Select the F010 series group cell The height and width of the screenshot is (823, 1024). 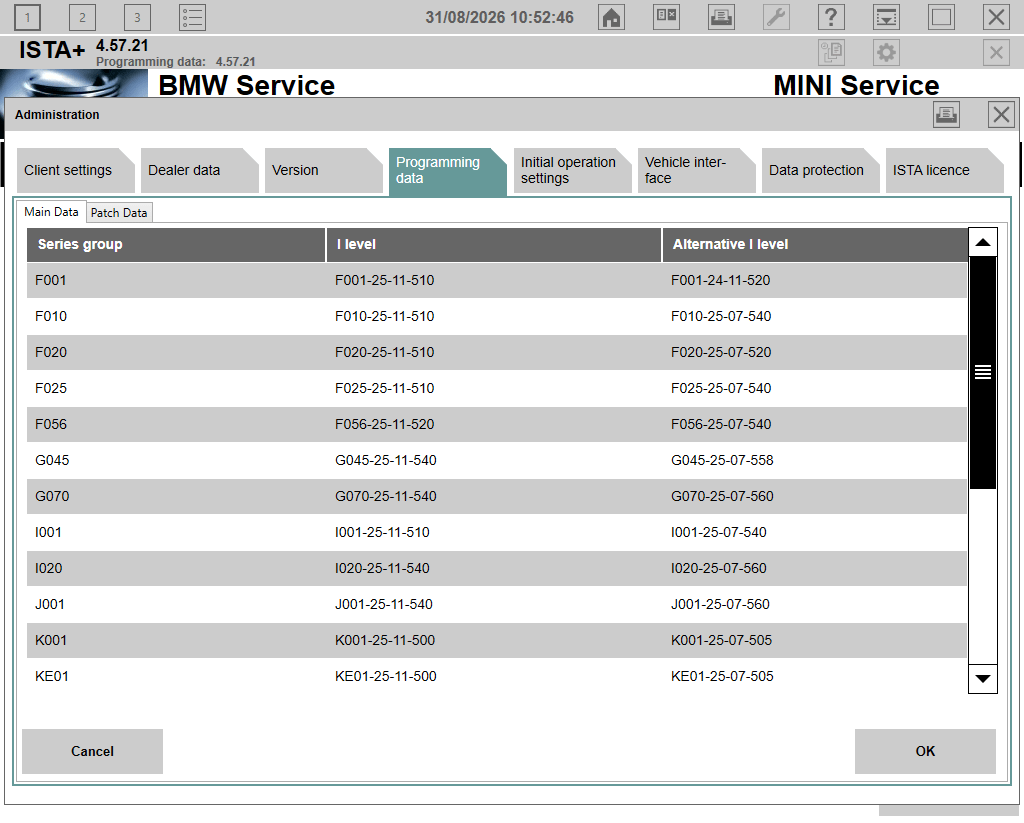[51, 317]
